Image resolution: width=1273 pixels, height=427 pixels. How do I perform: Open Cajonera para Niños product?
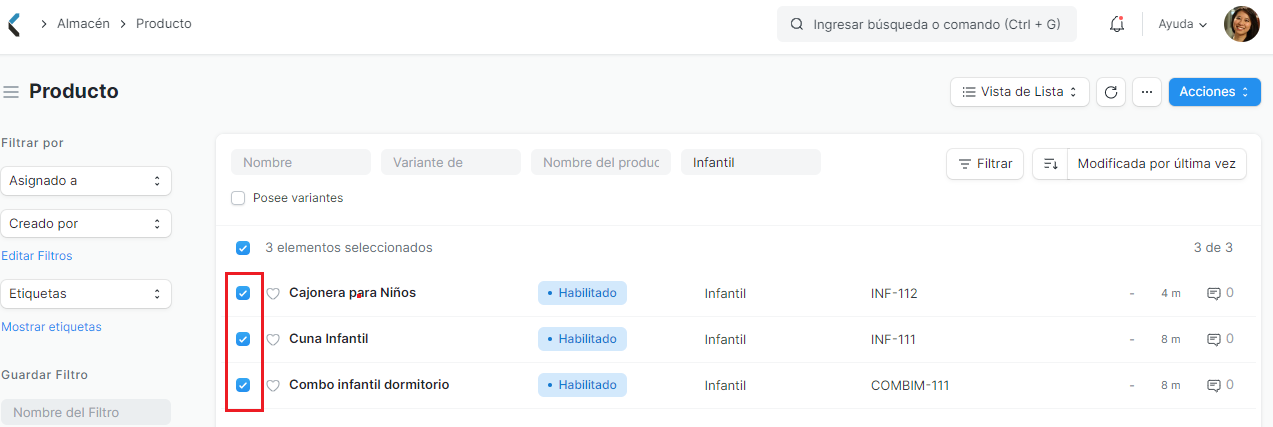[352, 293]
